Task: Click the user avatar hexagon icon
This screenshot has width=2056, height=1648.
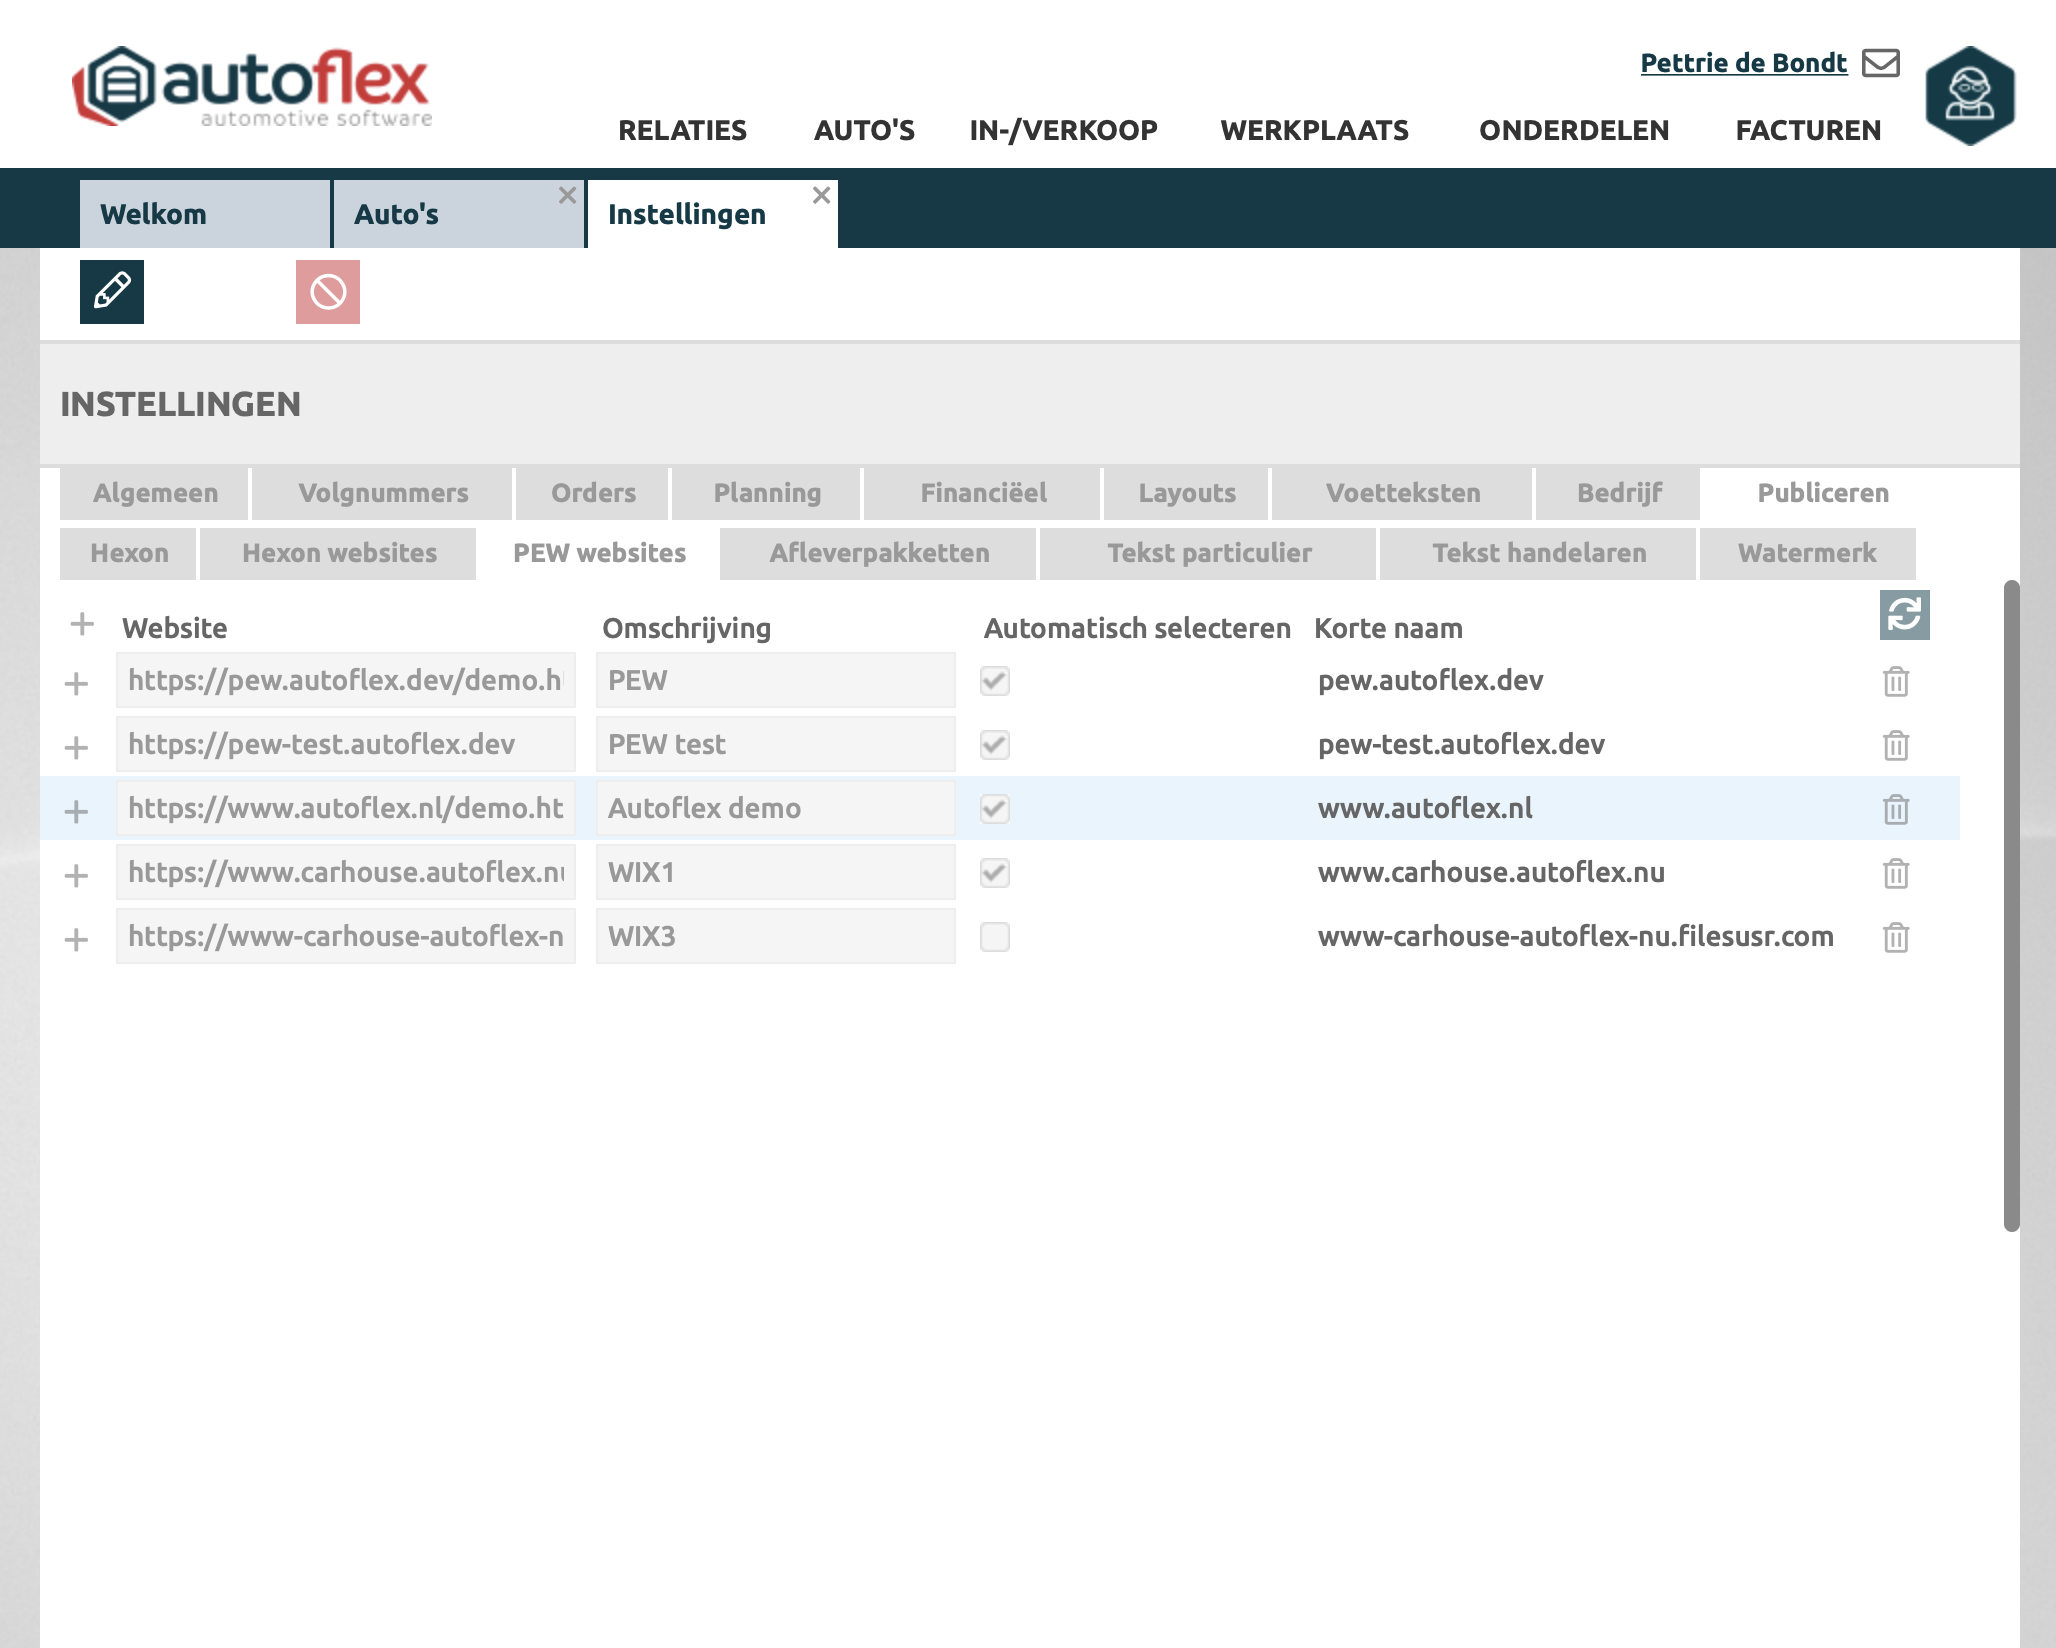Action: [1969, 96]
